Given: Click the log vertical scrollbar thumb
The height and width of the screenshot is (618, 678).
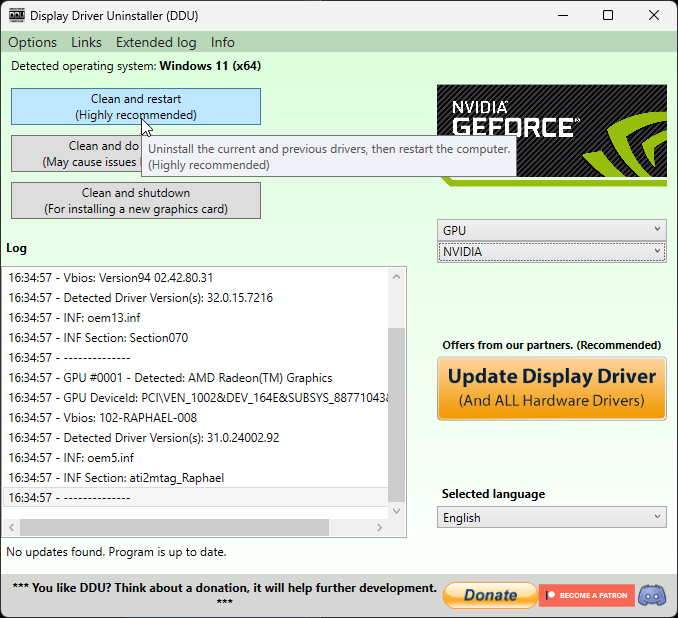Looking at the screenshot, I should click(x=397, y=414).
